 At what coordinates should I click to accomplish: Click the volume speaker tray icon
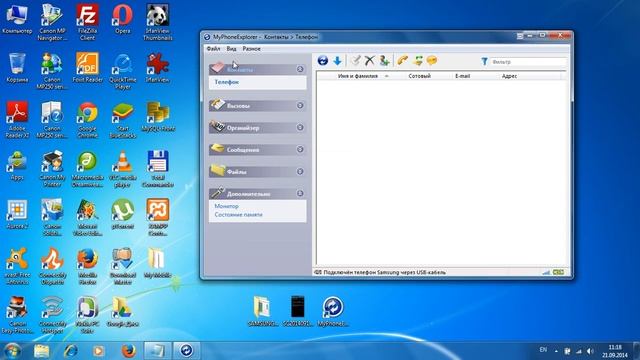pyautogui.click(x=590, y=351)
